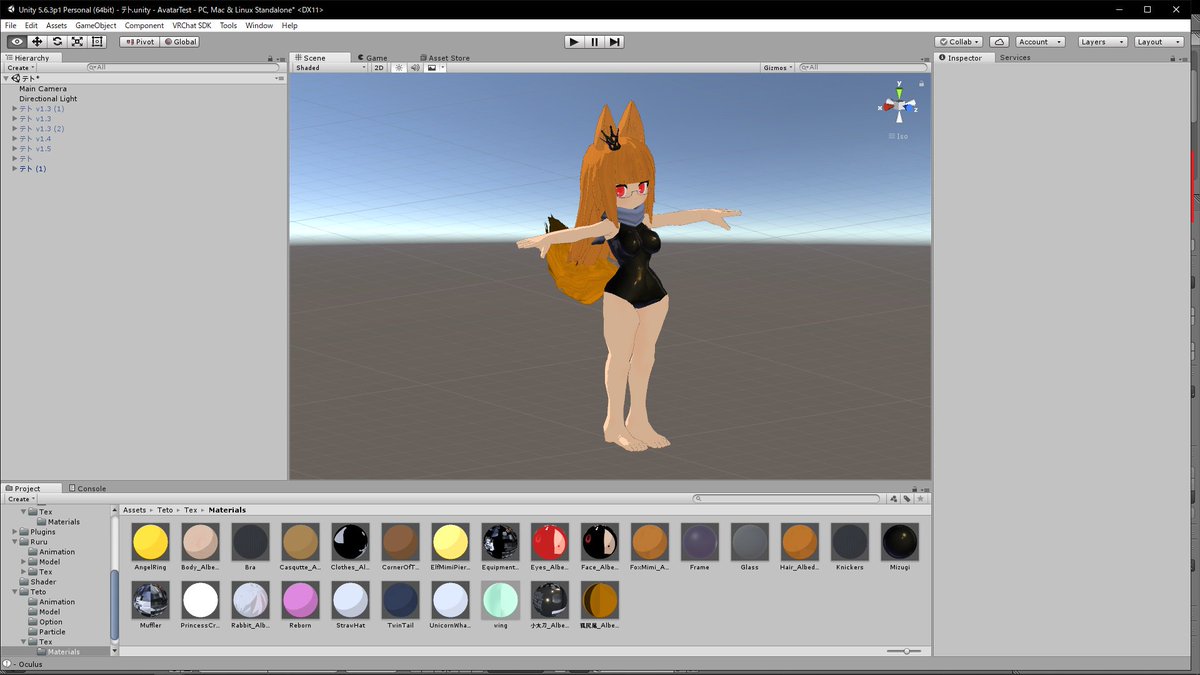This screenshot has height=675, width=1200.
Task: Select the Mizugi material thumbnail
Action: click(900, 542)
